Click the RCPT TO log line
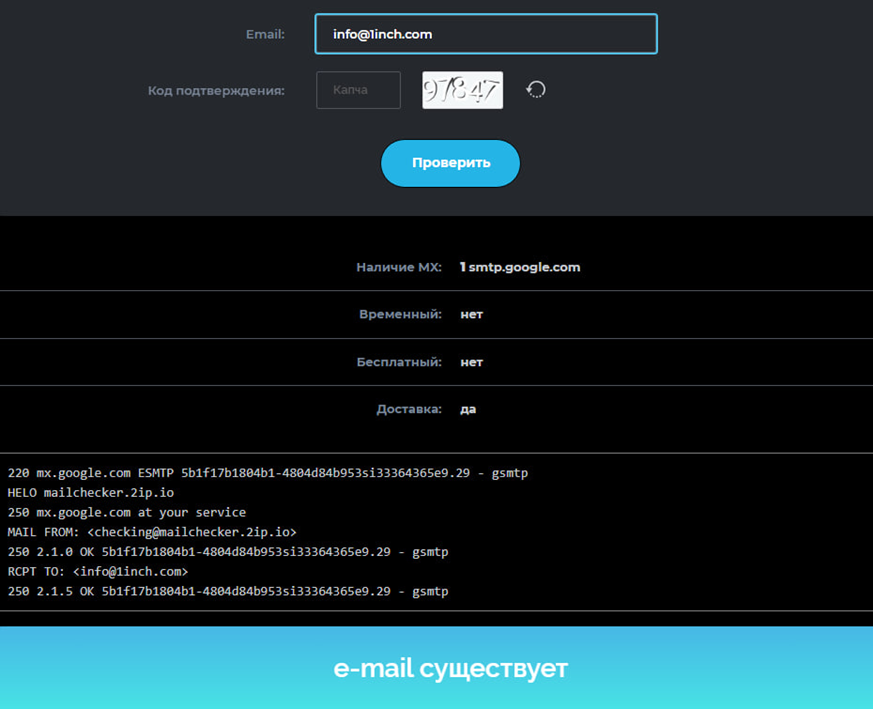Image resolution: width=873 pixels, height=709 pixels. pyautogui.click(x=98, y=571)
